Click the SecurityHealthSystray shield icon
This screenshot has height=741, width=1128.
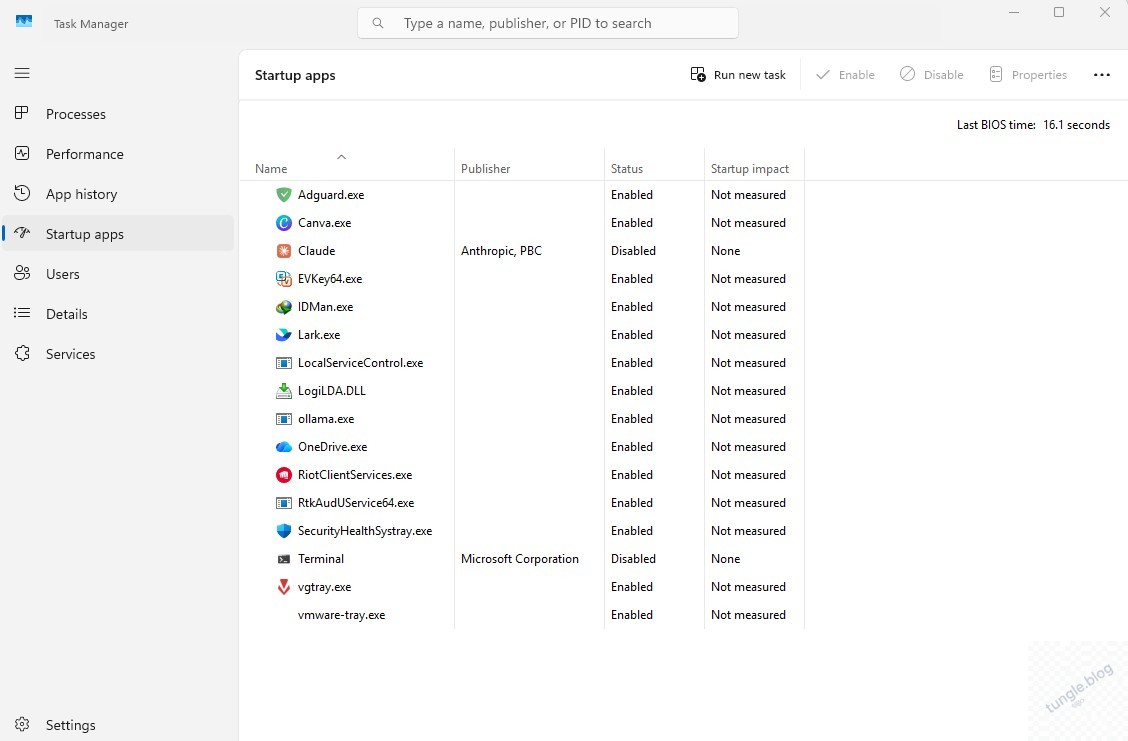click(x=283, y=531)
